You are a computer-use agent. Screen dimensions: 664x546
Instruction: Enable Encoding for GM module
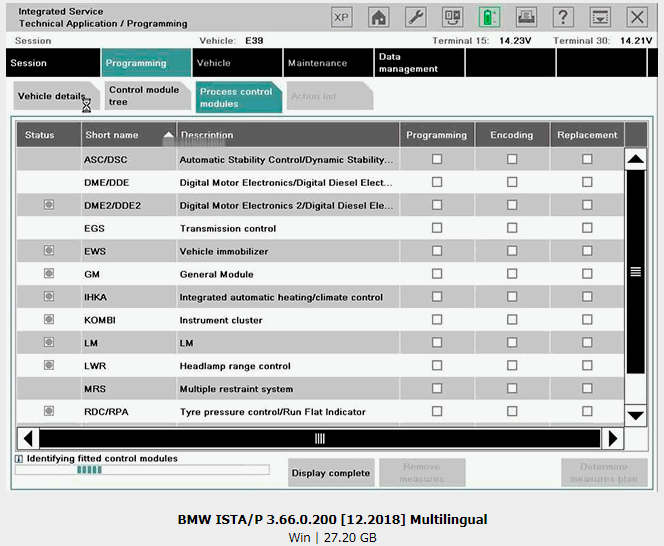pyautogui.click(x=512, y=274)
